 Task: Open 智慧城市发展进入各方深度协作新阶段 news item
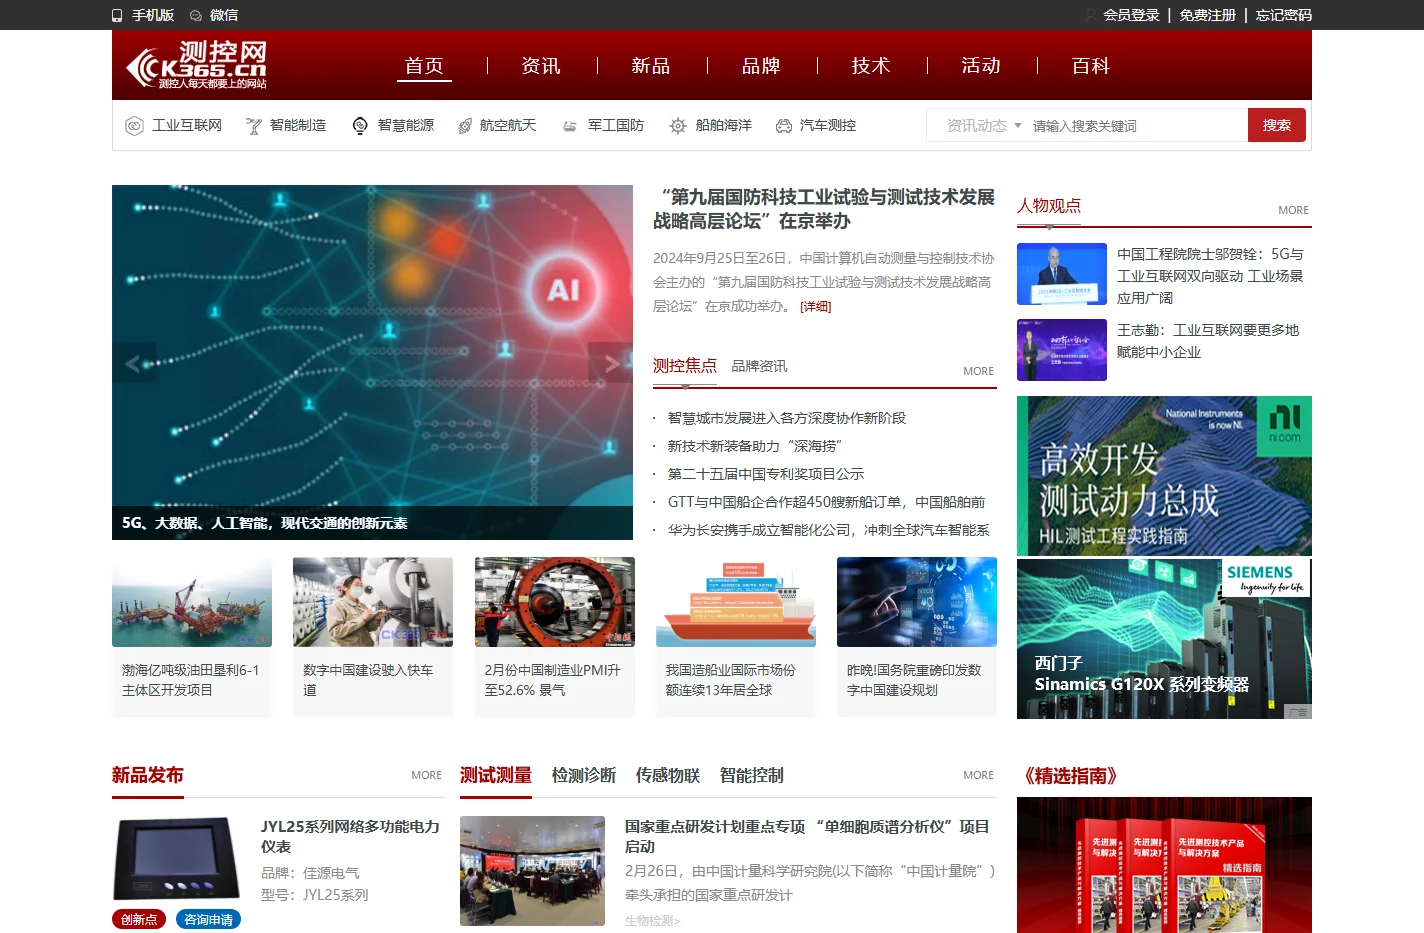click(787, 418)
